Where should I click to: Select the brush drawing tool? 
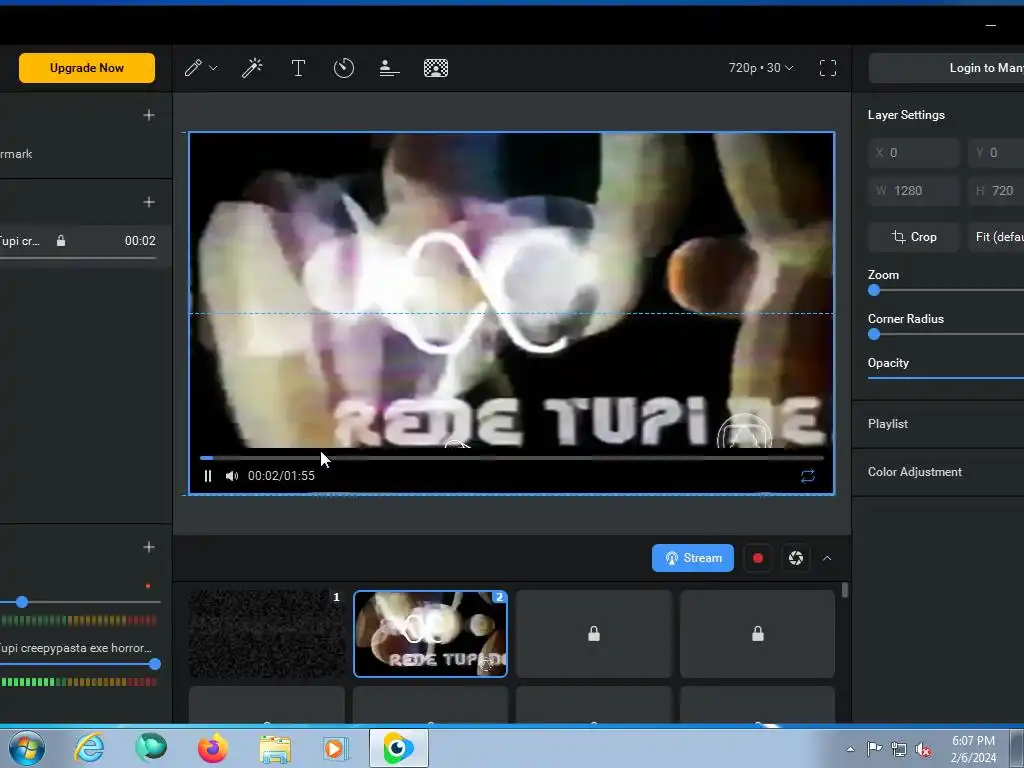(193, 68)
